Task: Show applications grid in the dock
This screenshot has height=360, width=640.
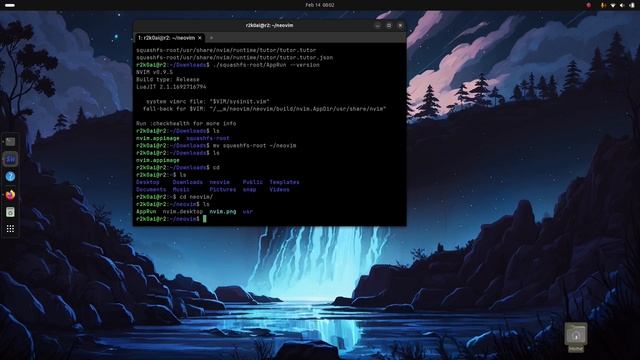Action: (10, 229)
